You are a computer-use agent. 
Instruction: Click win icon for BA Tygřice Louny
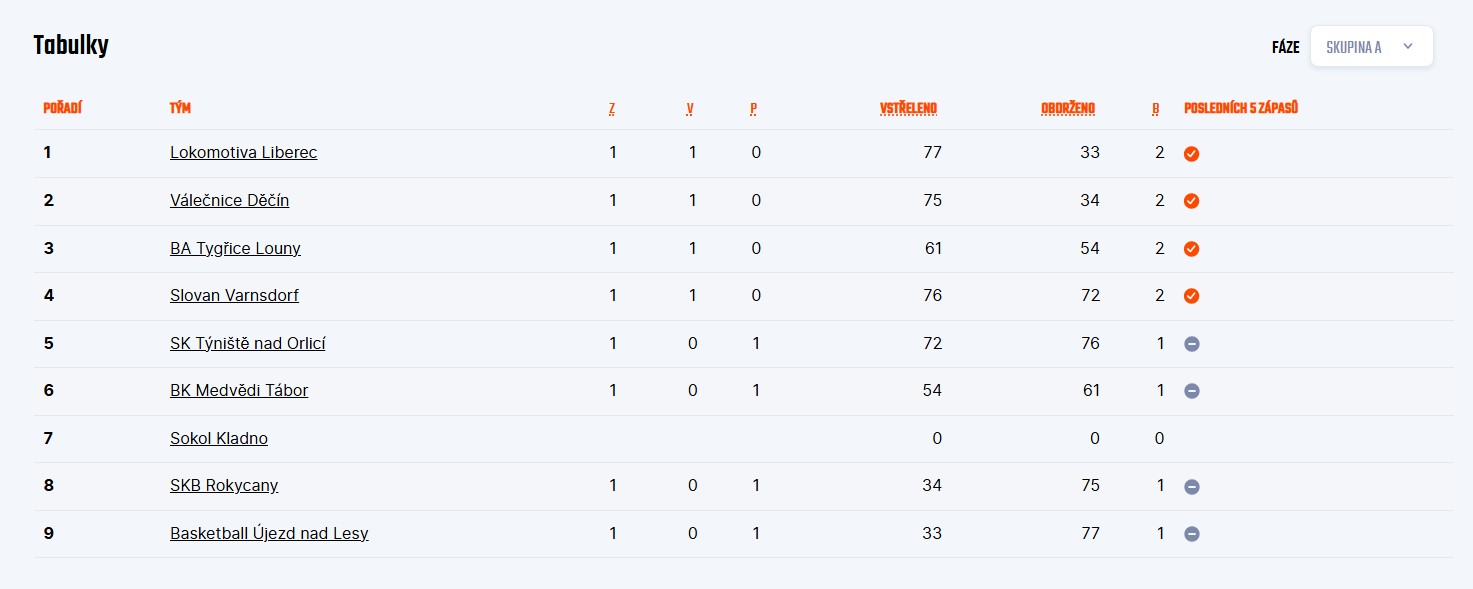(x=1191, y=249)
